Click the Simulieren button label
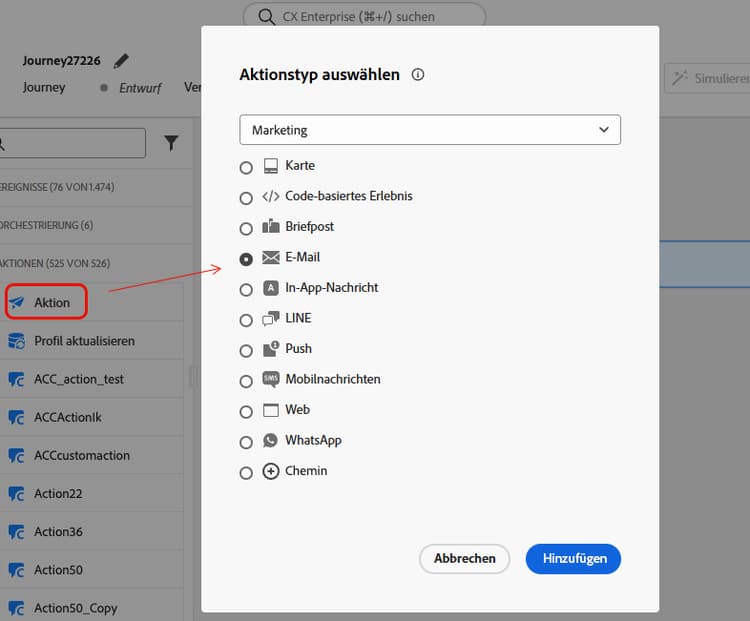The height and width of the screenshot is (621, 750). [722, 78]
